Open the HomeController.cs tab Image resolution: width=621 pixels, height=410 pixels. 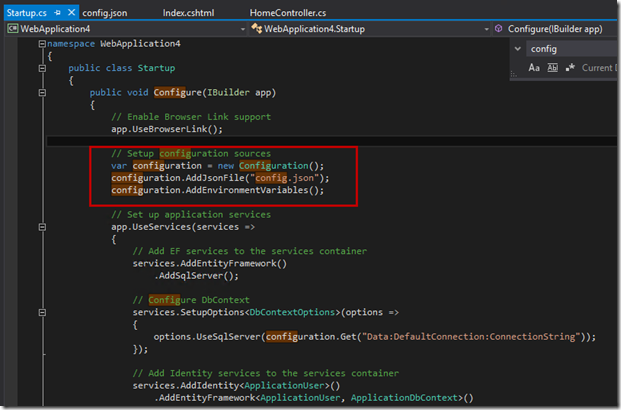click(288, 13)
